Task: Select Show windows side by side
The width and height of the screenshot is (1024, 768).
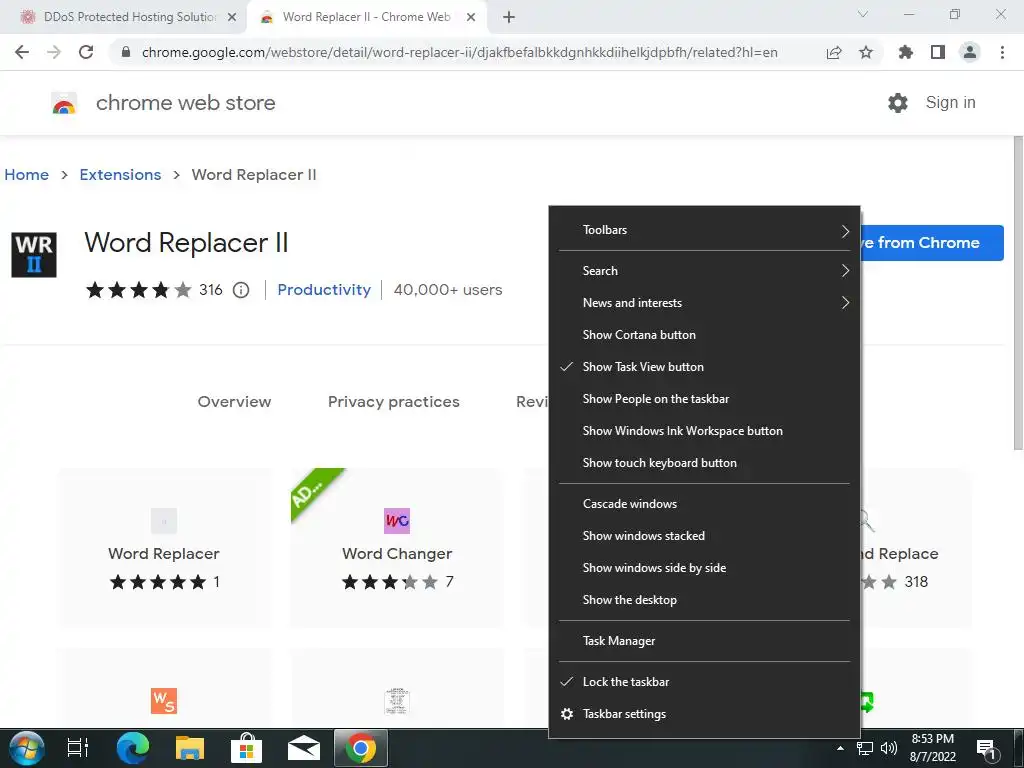Action: pyautogui.click(x=704, y=568)
